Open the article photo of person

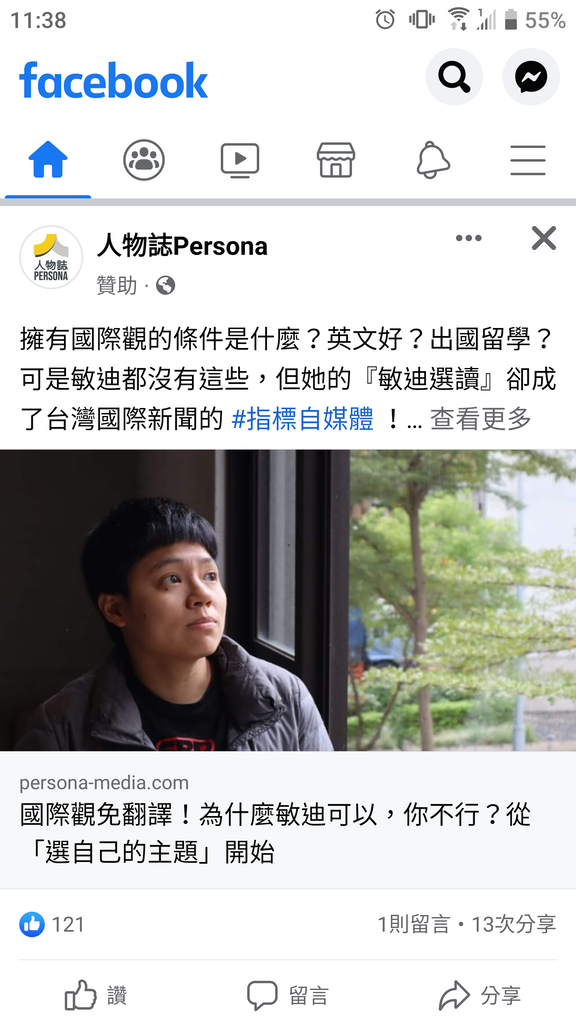[x=288, y=600]
